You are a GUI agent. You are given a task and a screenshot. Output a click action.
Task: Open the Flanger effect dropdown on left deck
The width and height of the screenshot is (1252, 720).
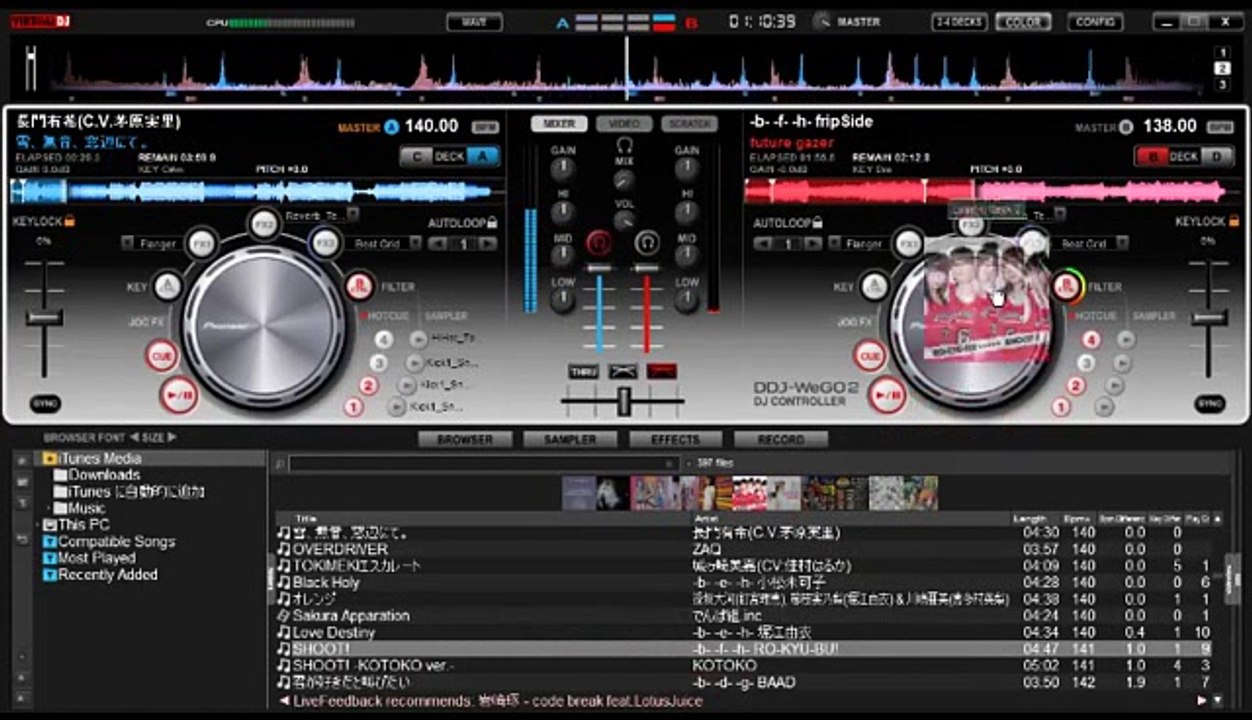point(129,243)
